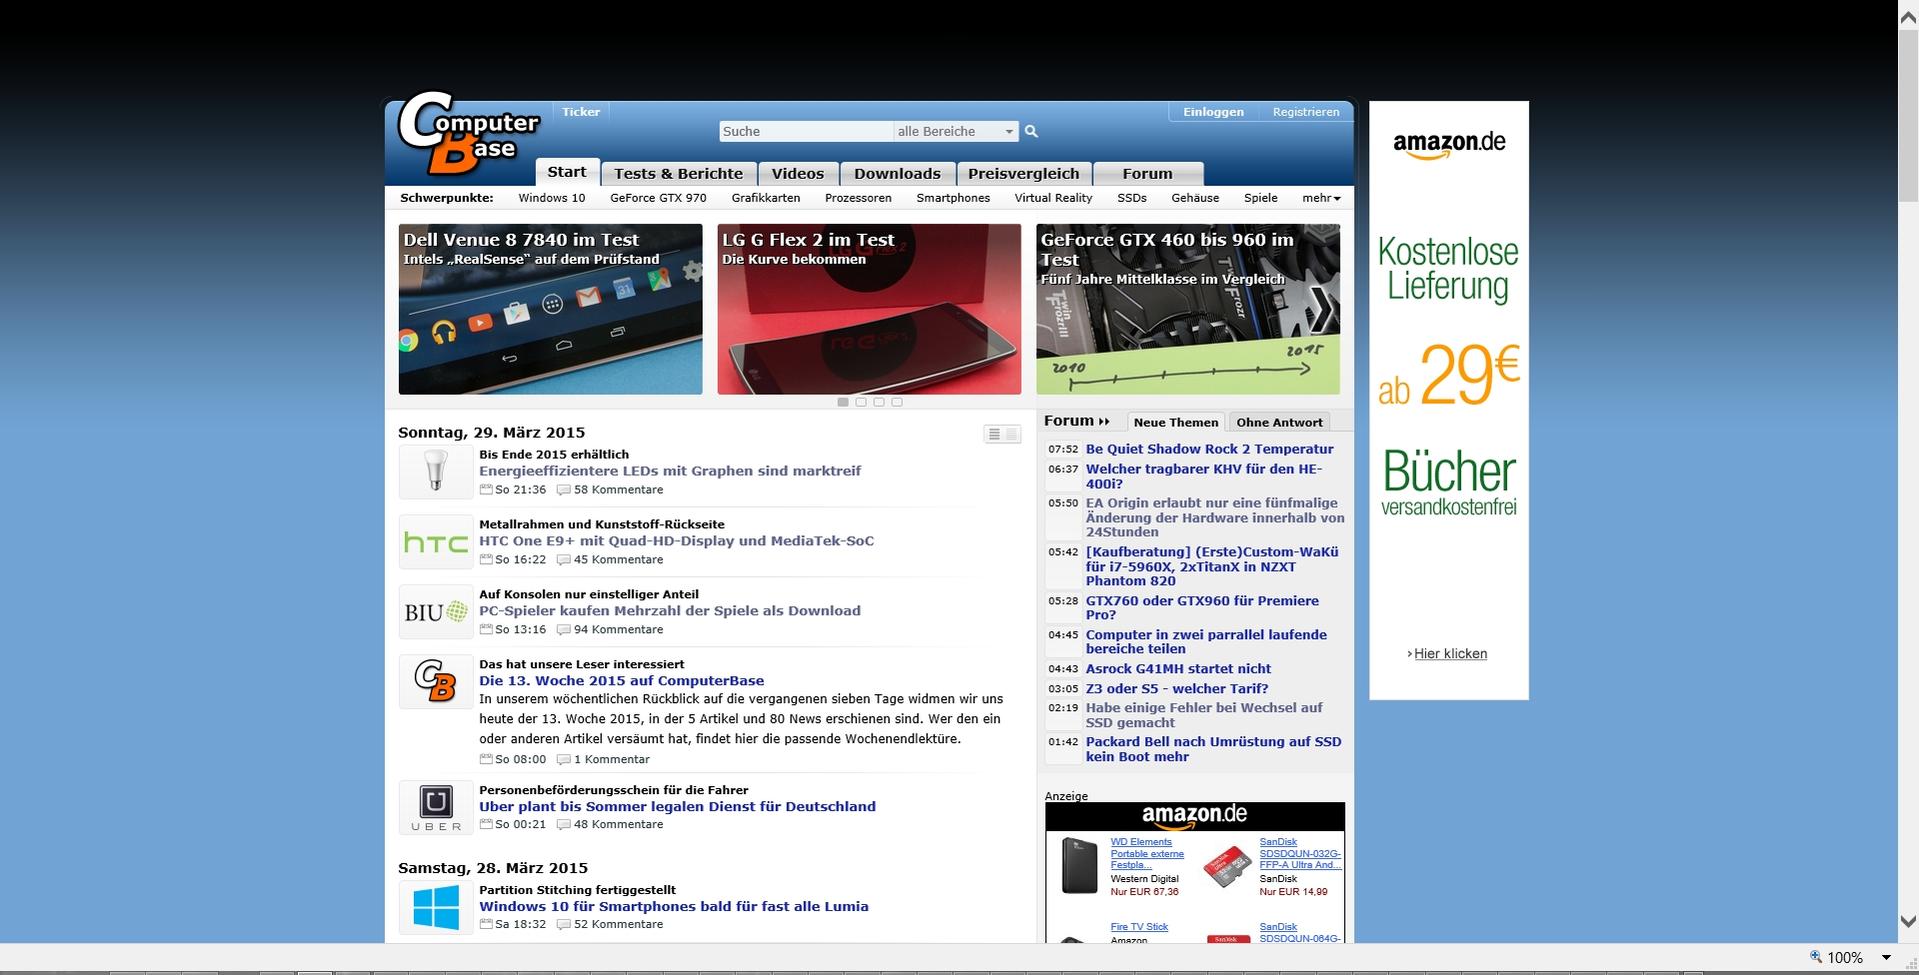This screenshot has width=1919, height=975.
Task: Select fourth carousel page dot
Action: (x=897, y=402)
